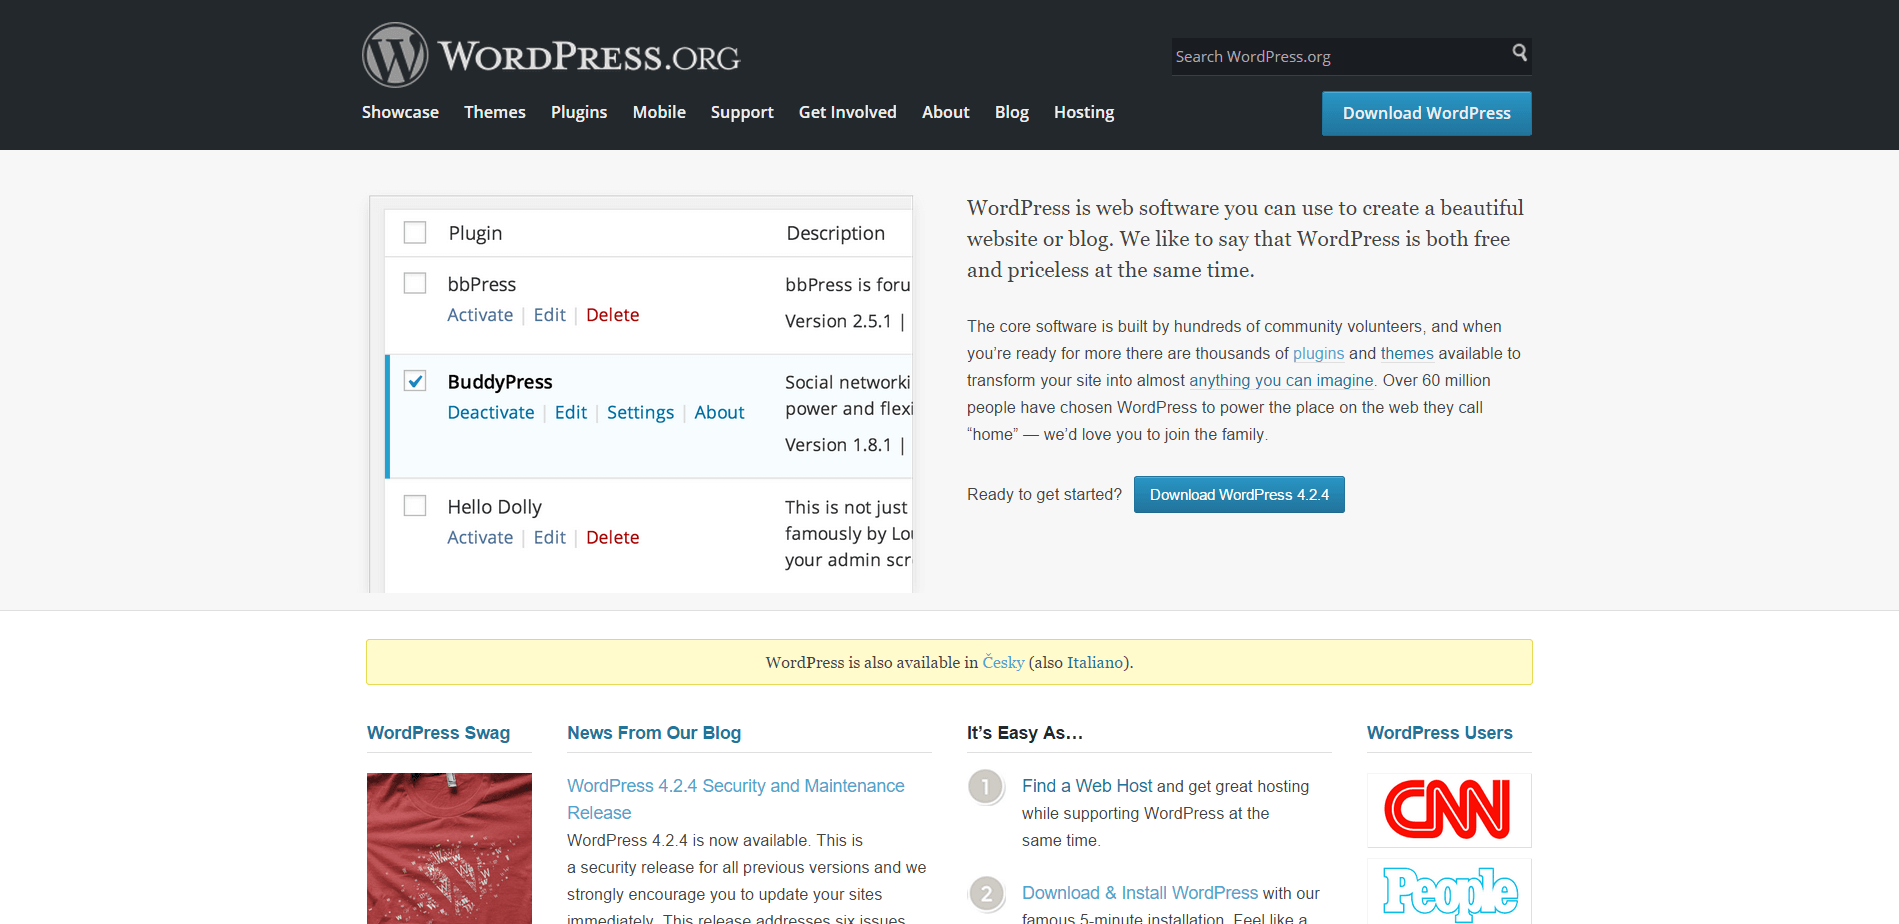Open the About navigation item

pos(946,112)
